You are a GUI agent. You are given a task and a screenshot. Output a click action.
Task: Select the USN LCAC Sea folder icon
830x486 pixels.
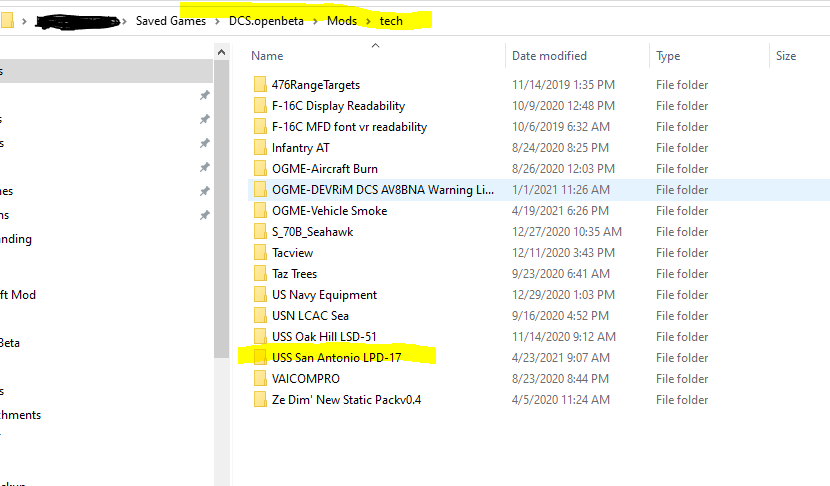pos(260,316)
